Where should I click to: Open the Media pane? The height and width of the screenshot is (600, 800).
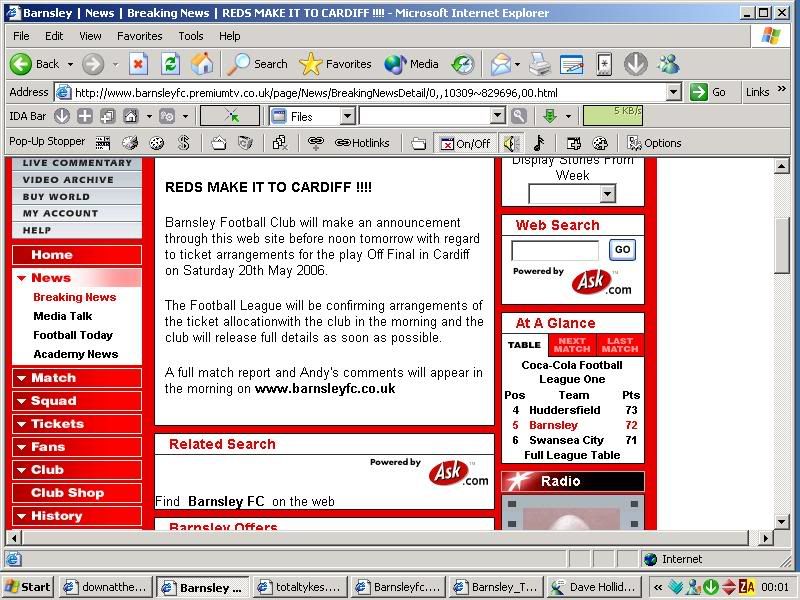click(x=411, y=64)
